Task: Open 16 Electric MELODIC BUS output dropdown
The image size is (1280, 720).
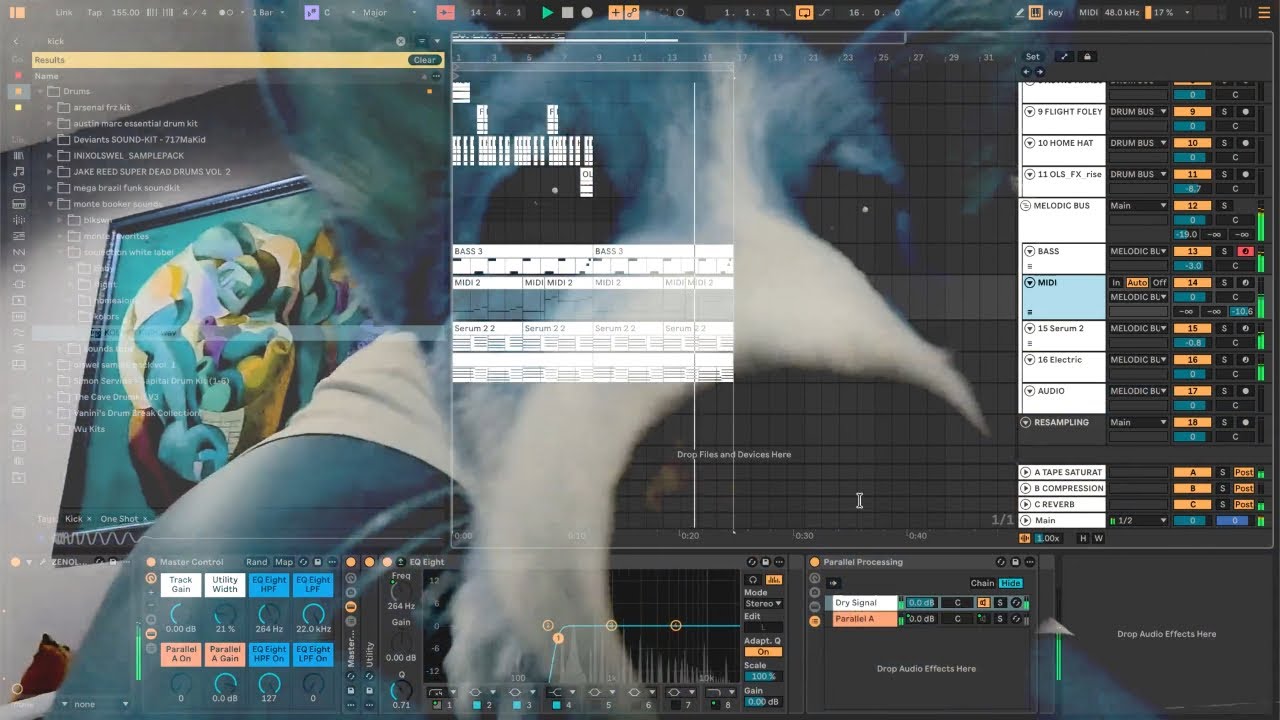Action: pyautogui.click(x=1138, y=360)
